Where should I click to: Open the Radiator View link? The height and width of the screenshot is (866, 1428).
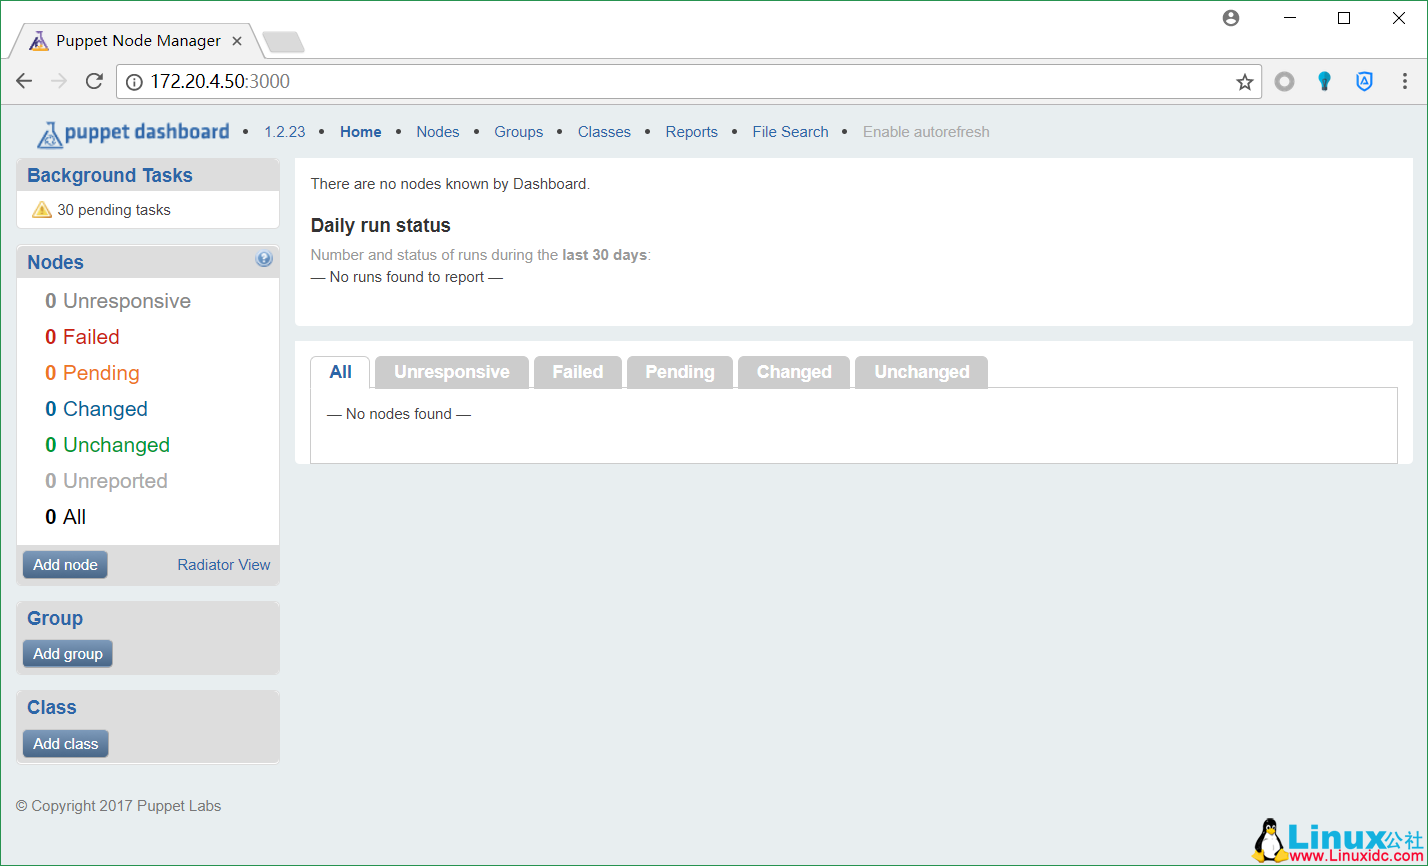[224, 565]
